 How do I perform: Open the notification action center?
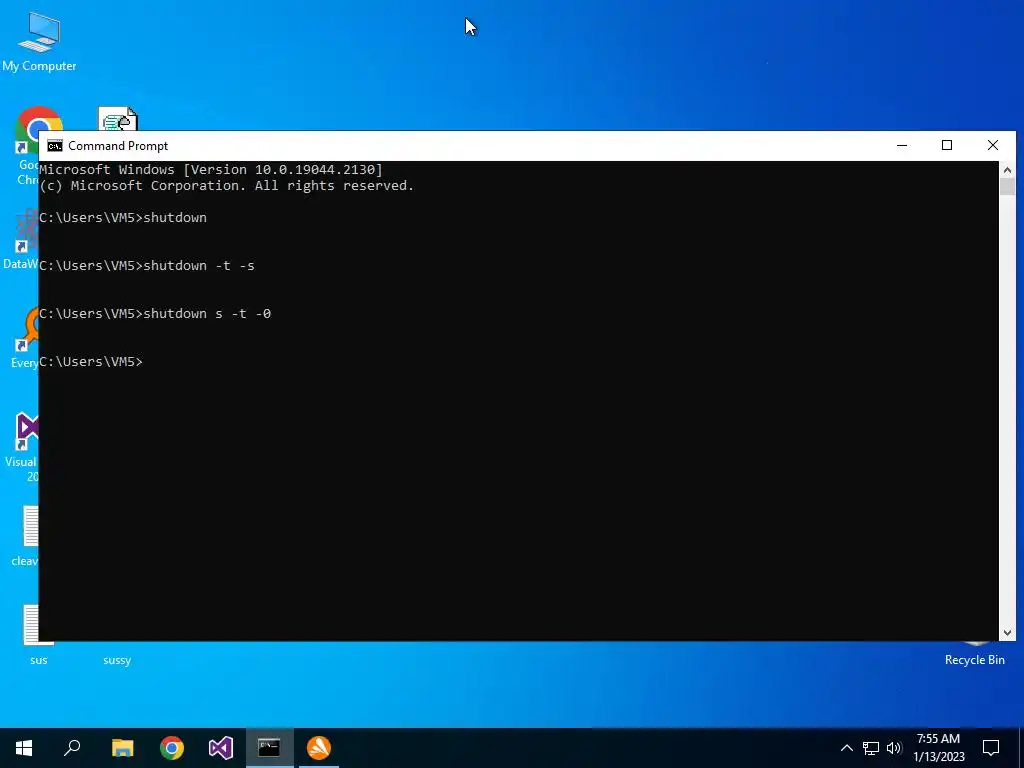(991, 748)
